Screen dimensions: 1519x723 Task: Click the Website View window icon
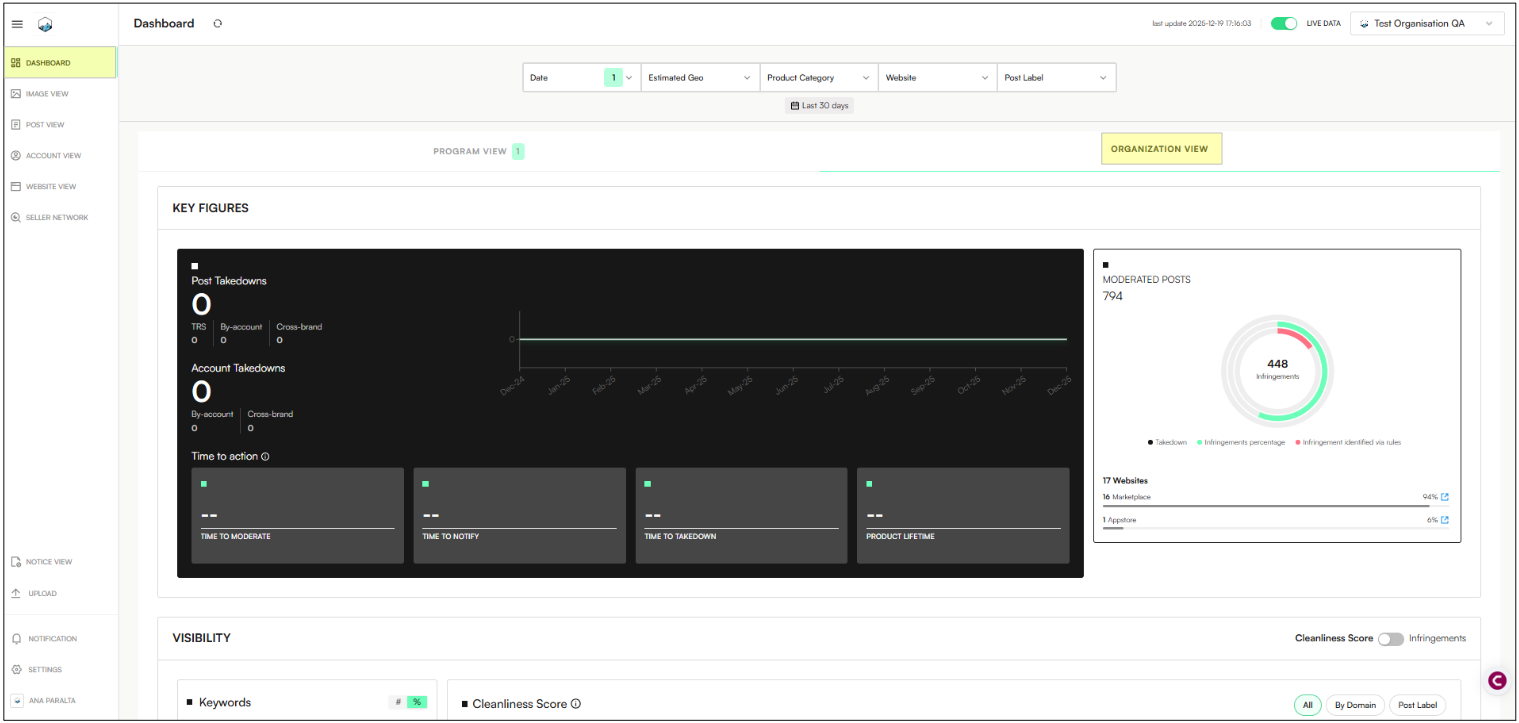(16, 187)
